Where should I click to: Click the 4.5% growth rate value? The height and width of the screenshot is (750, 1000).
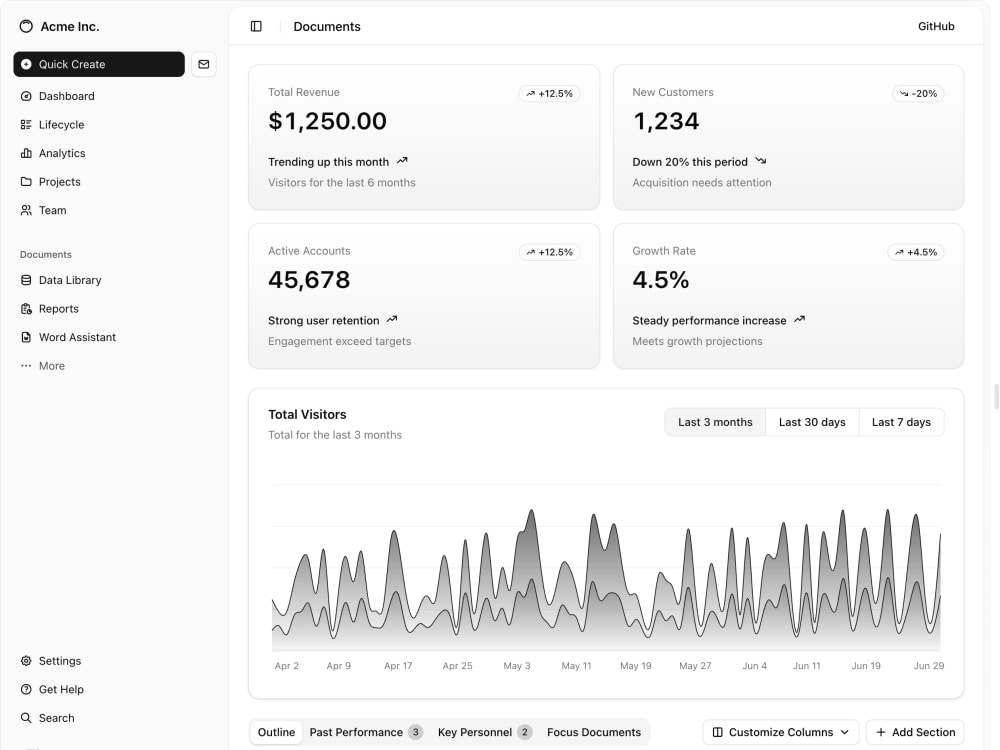[x=661, y=280]
